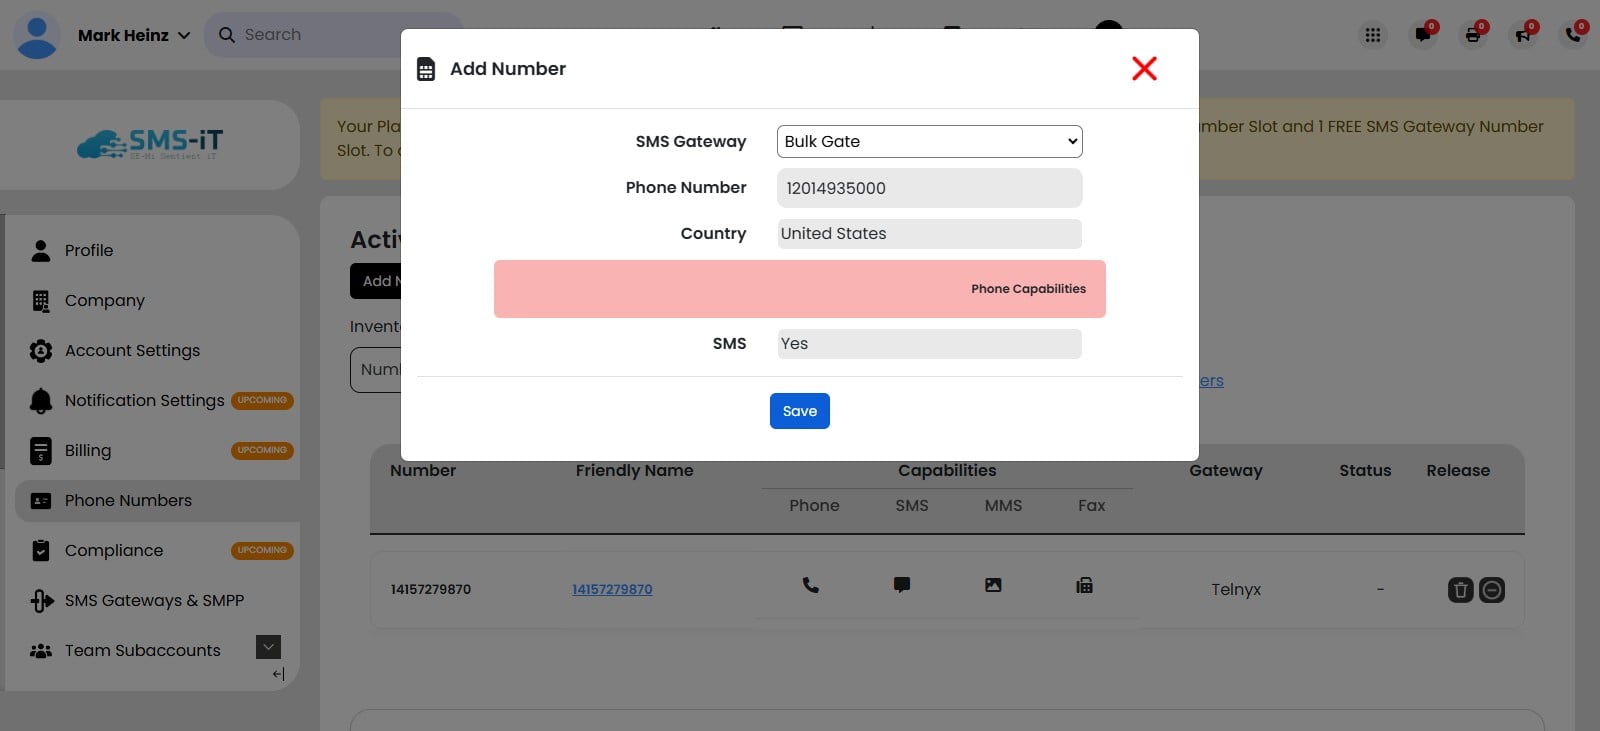Open the announcements megaphone icon

[1523, 35]
